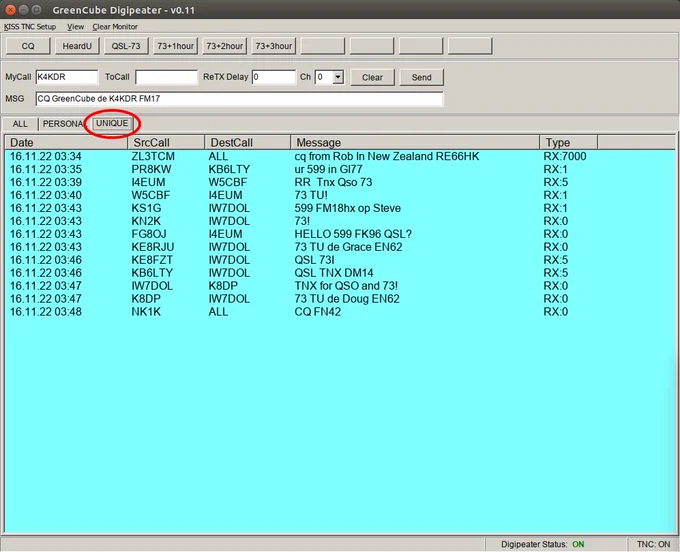The height and width of the screenshot is (552, 680).
Task: Click the RX:7000 type cell
Action: point(565,156)
